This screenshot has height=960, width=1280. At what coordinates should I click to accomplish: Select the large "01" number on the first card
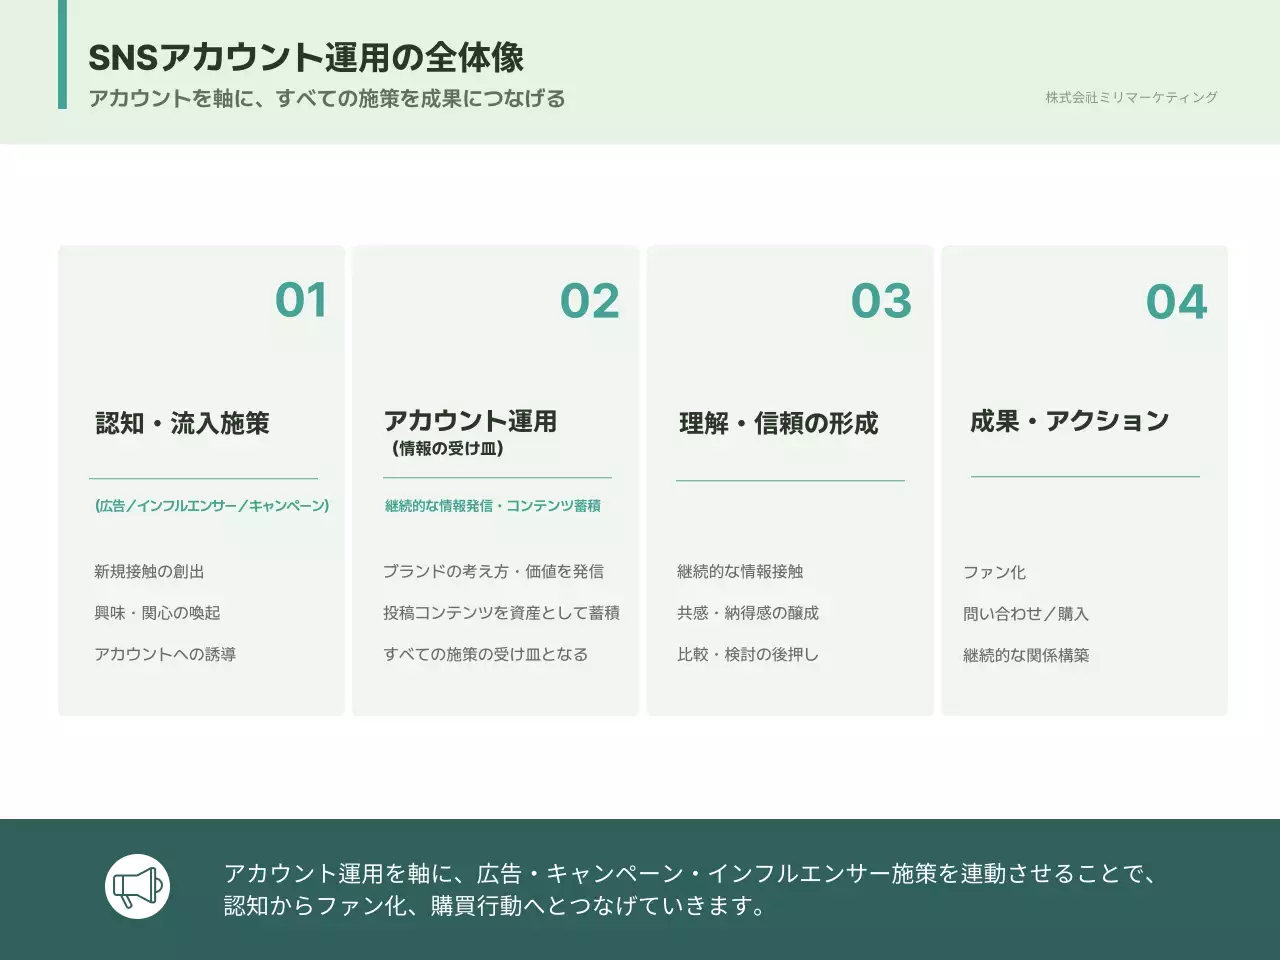(x=300, y=301)
